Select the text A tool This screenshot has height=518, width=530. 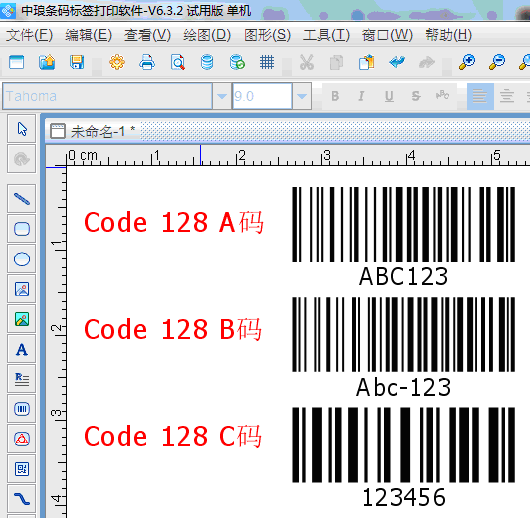pyautogui.click(x=22, y=349)
